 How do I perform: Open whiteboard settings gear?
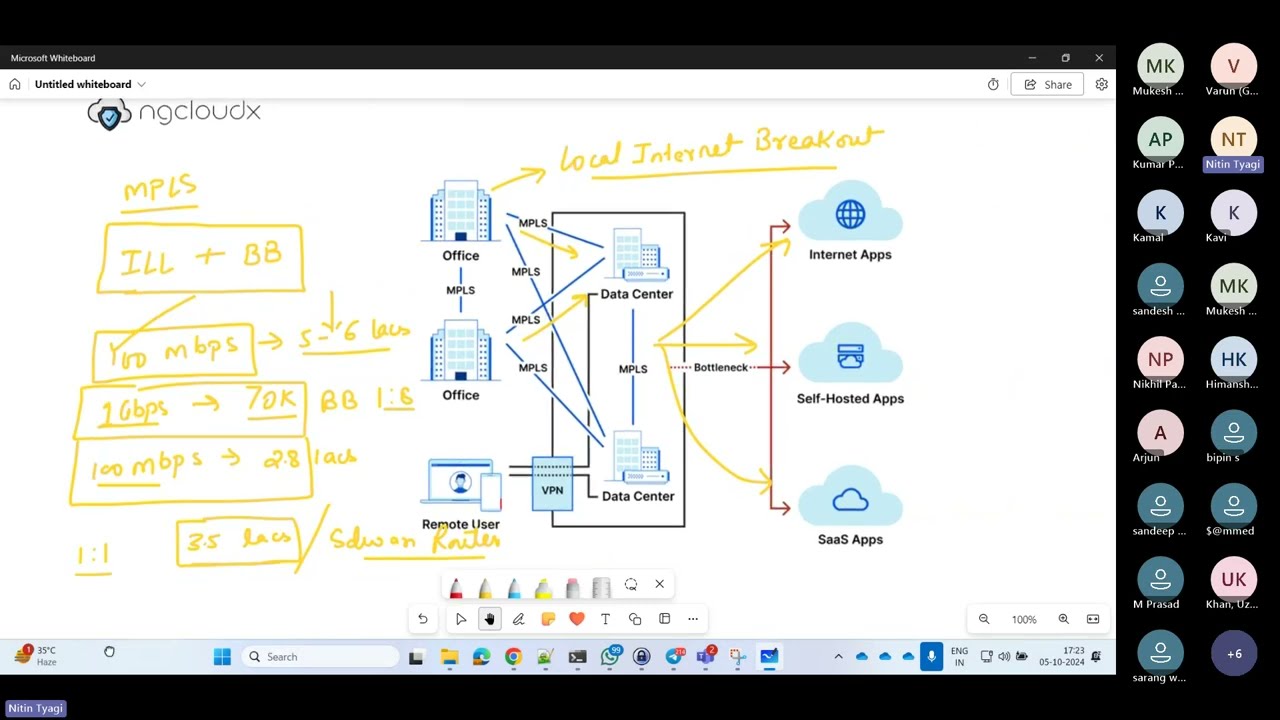click(x=1102, y=85)
